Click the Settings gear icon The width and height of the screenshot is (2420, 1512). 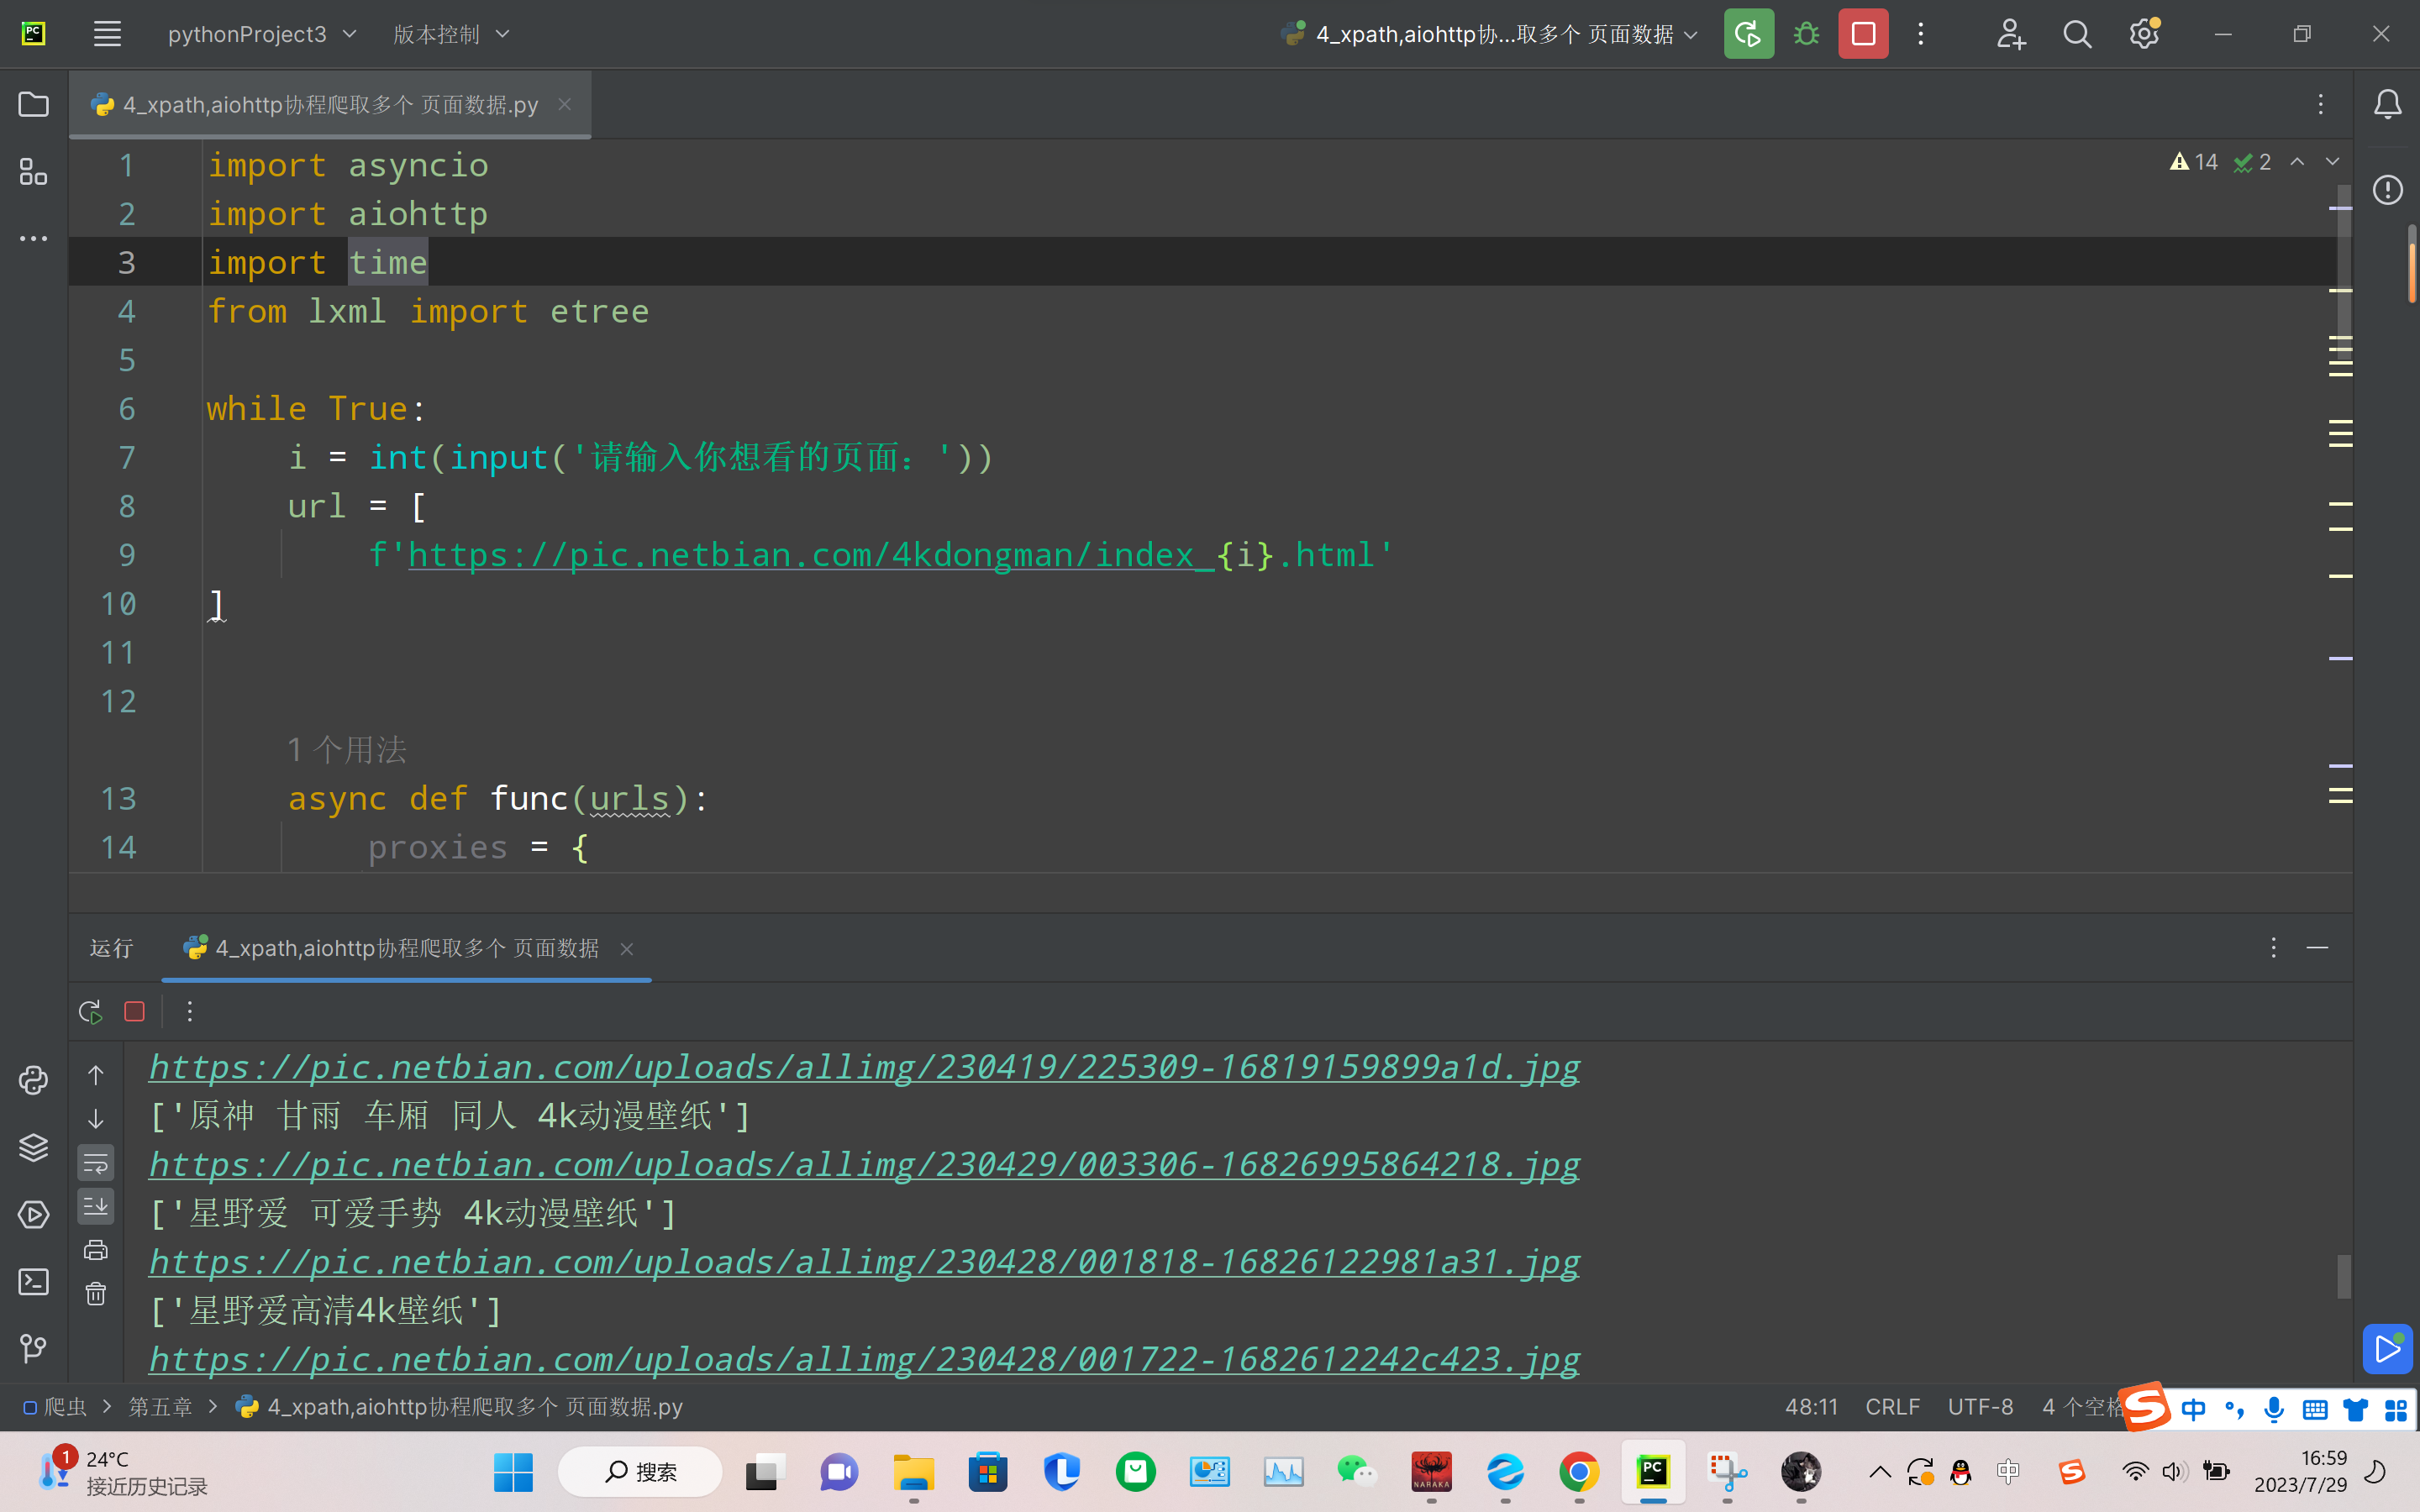[x=2144, y=33]
